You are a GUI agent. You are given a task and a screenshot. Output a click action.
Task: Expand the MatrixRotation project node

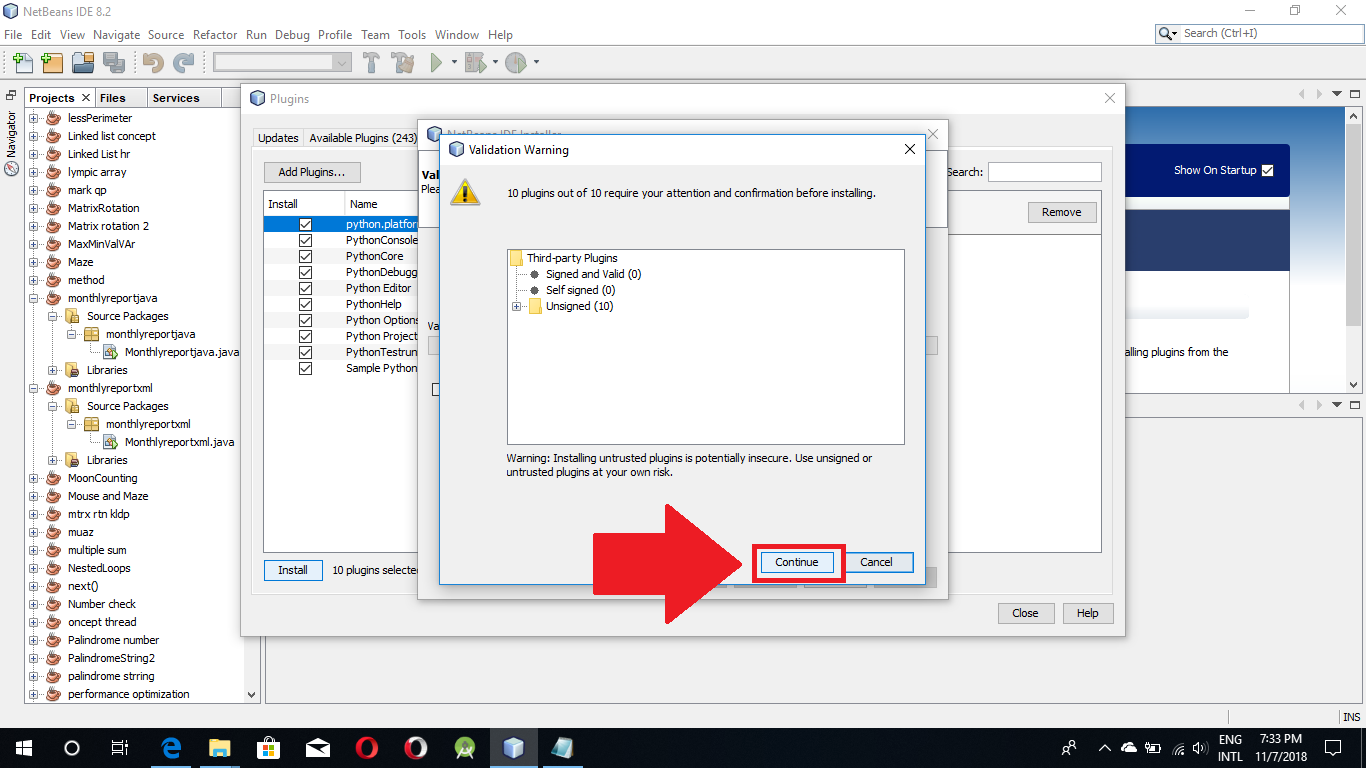[33, 208]
